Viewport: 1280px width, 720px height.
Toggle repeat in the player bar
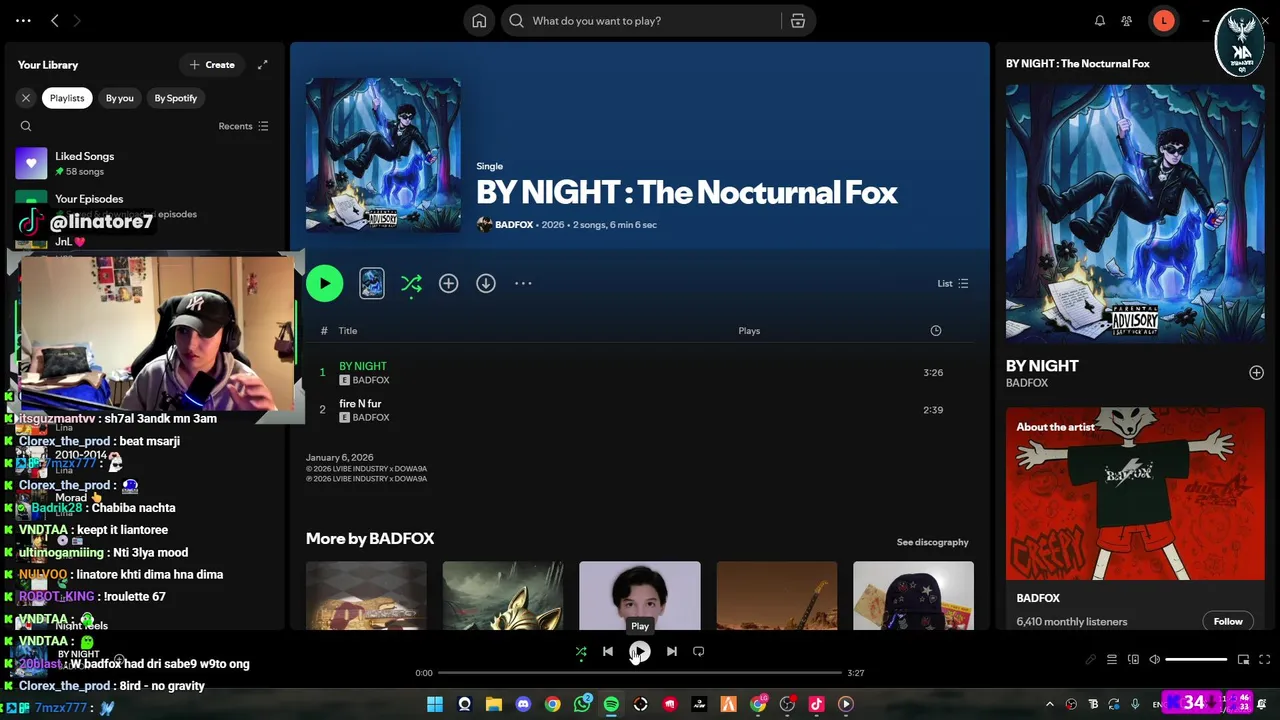tap(699, 652)
